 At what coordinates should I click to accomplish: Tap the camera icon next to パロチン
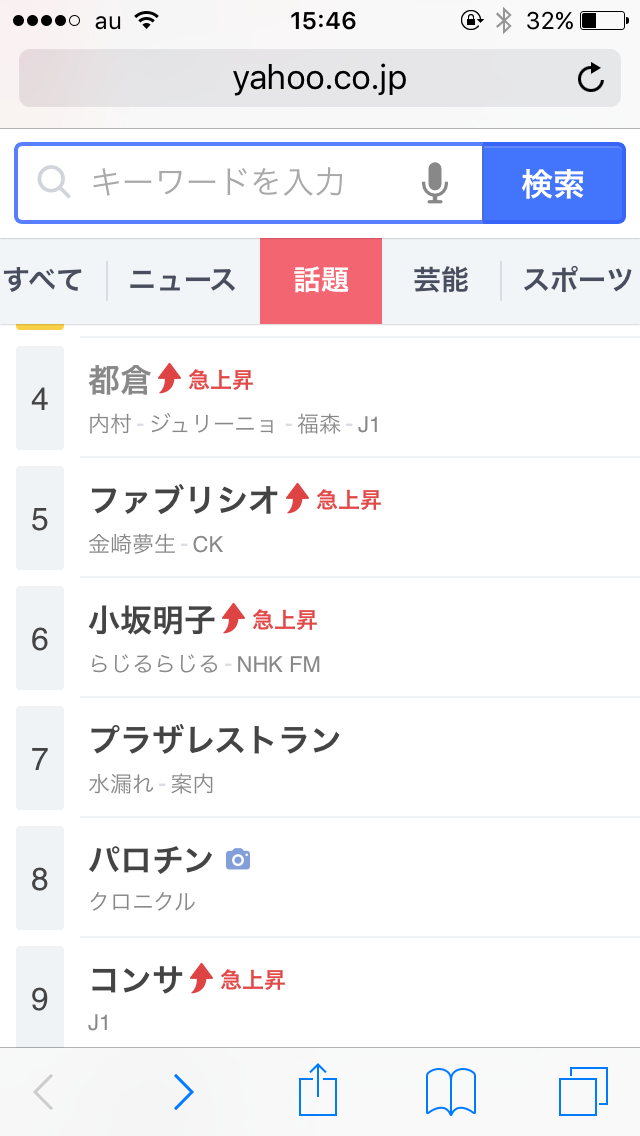[x=238, y=859]
